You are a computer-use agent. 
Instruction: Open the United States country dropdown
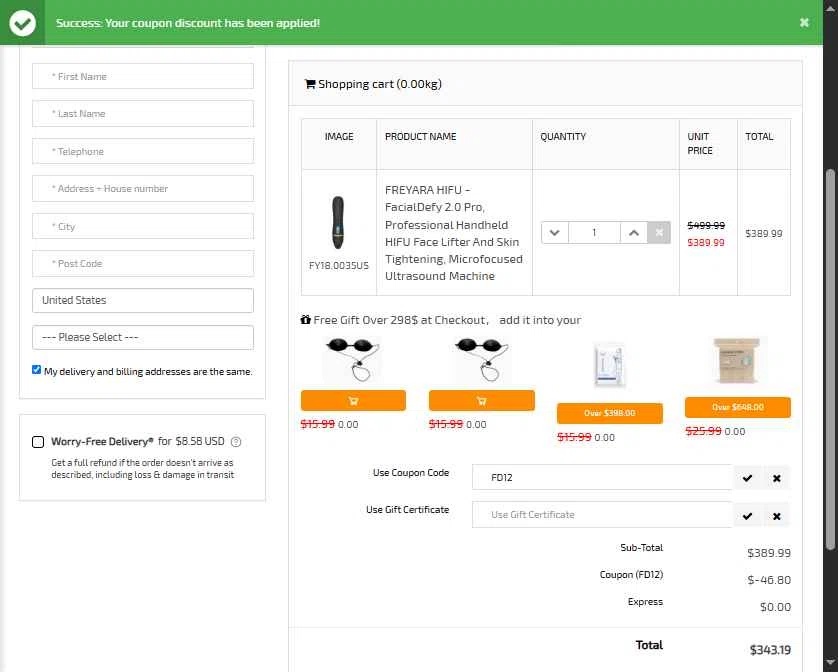(x=143, y=300)
